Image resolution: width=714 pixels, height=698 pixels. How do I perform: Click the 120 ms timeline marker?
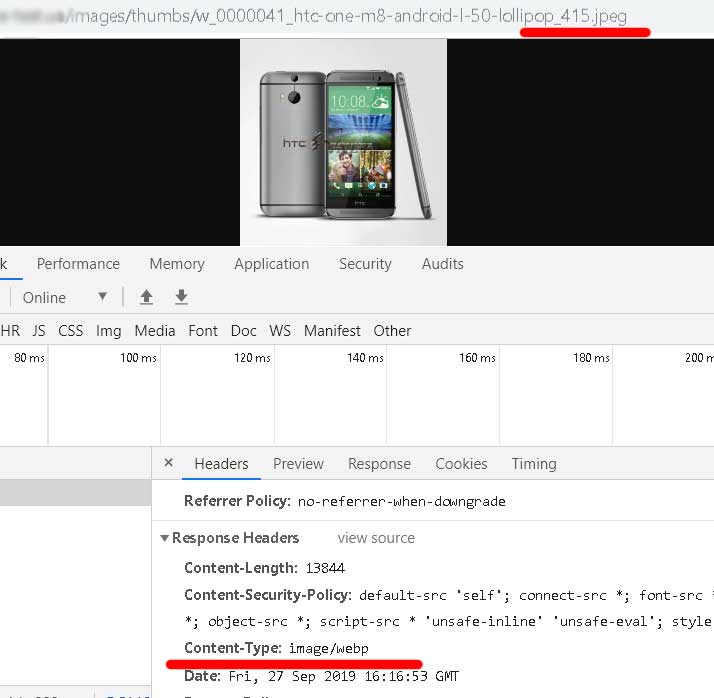click(x=252, y=358)
